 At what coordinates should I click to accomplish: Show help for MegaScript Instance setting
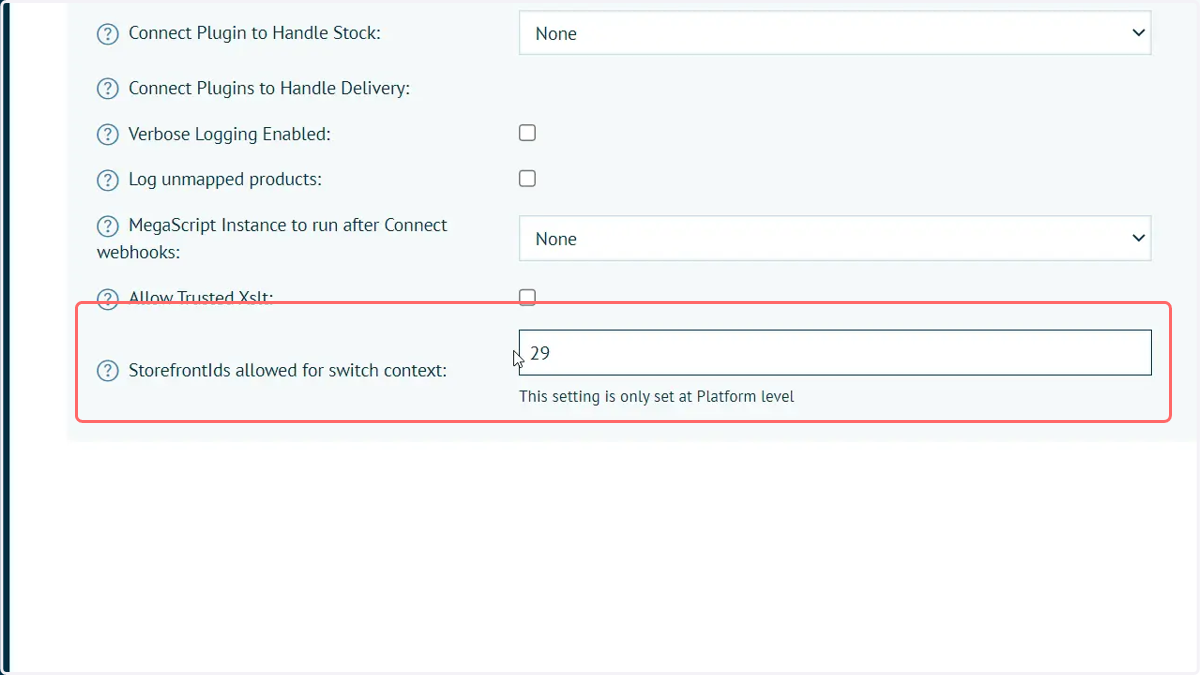click(107, 226)
